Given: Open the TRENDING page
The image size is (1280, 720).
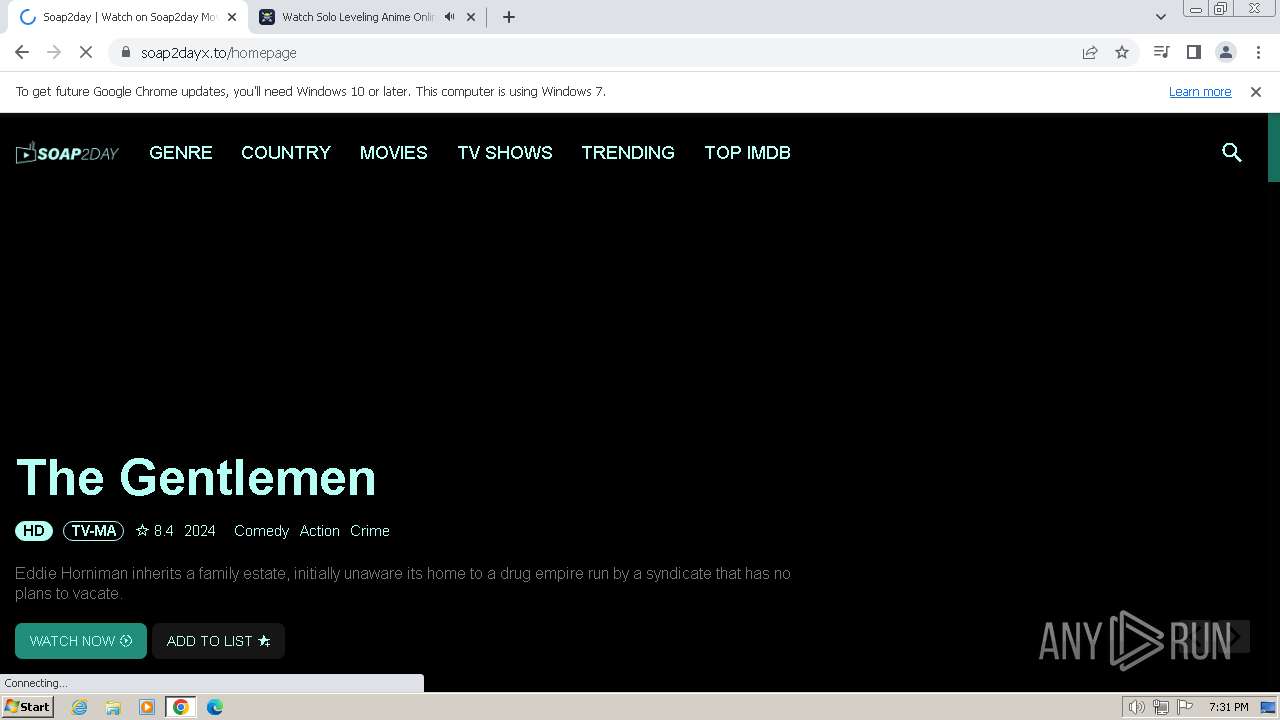Looking at the screenshot, I should pyautogui.click(x=628, y=152).
